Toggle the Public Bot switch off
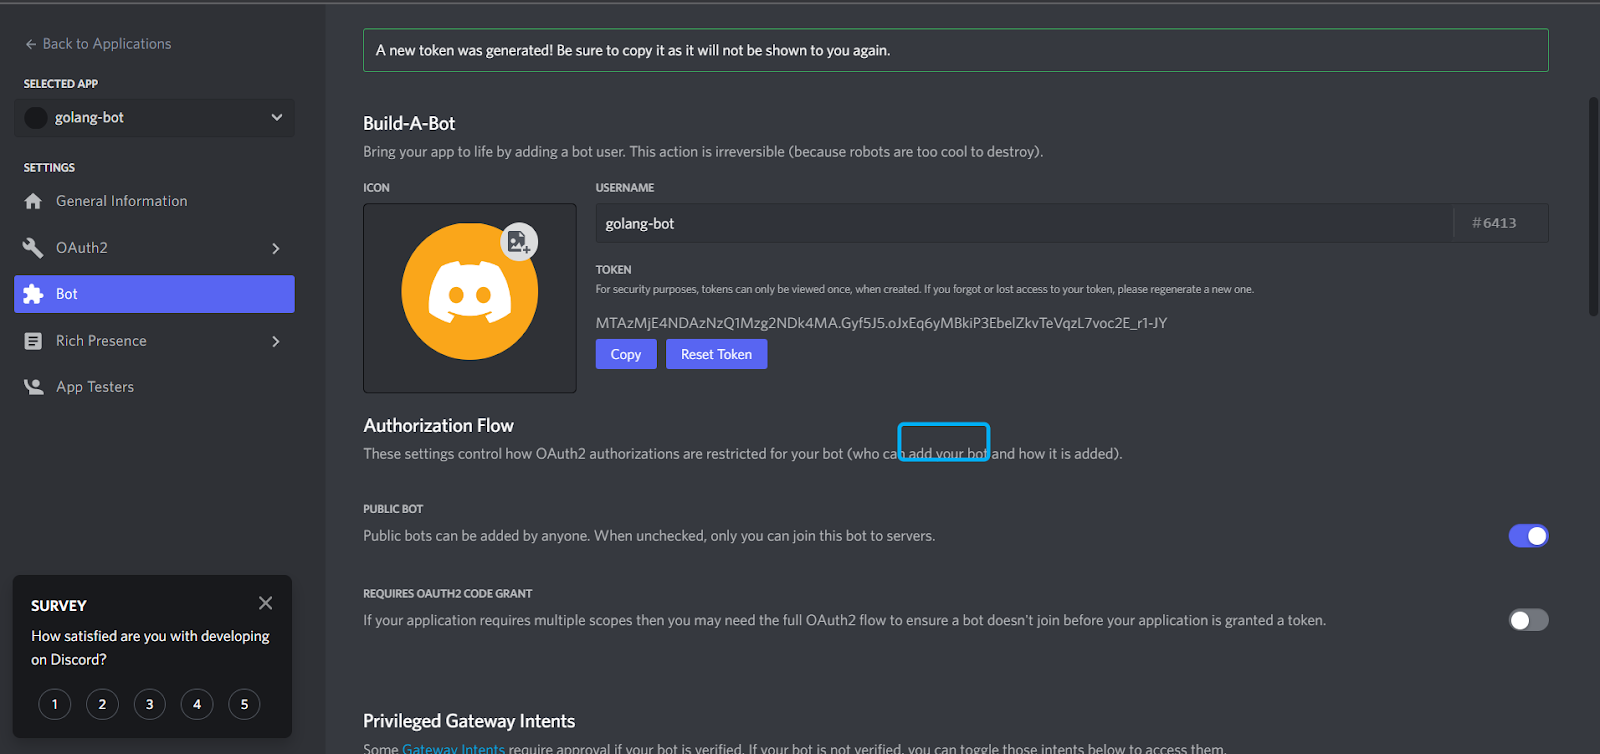1600x754 pixels. (x=1528, y=536)
